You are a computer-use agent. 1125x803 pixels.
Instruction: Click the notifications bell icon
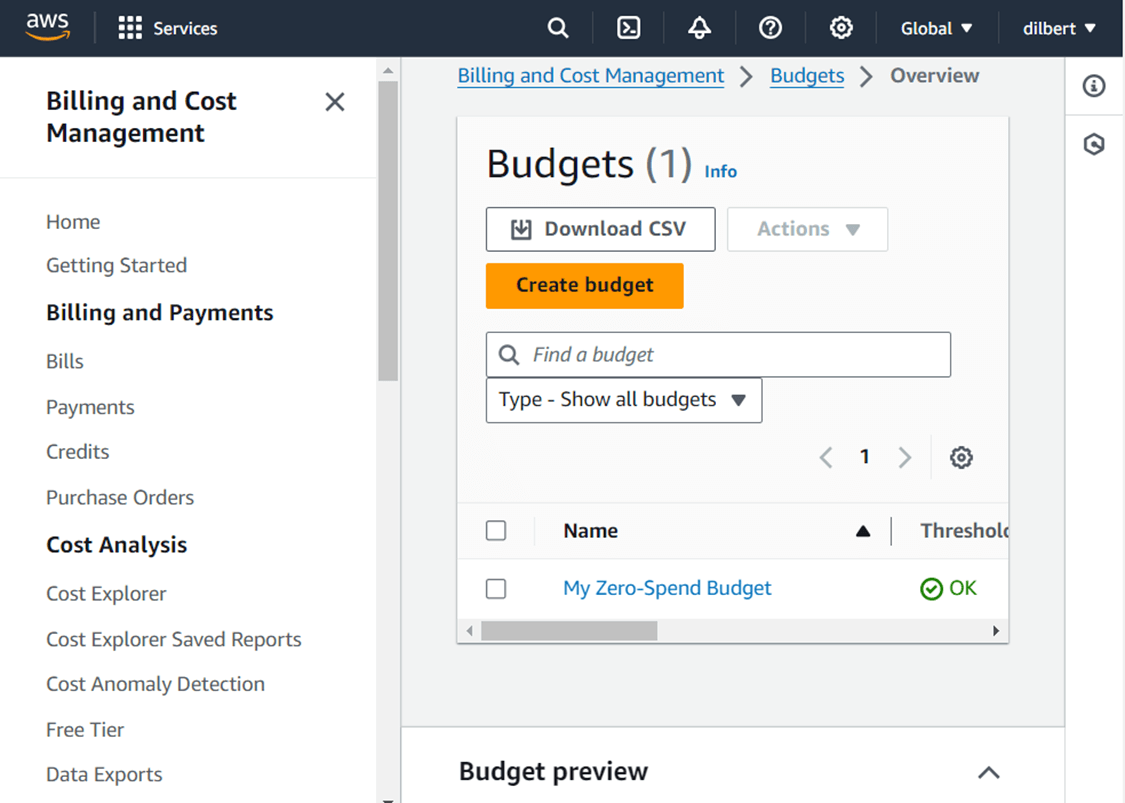coord(699,27)
